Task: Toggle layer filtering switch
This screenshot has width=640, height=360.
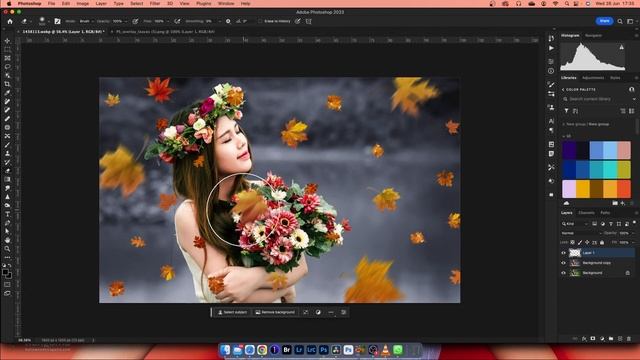Action: (x=634, y=222)
